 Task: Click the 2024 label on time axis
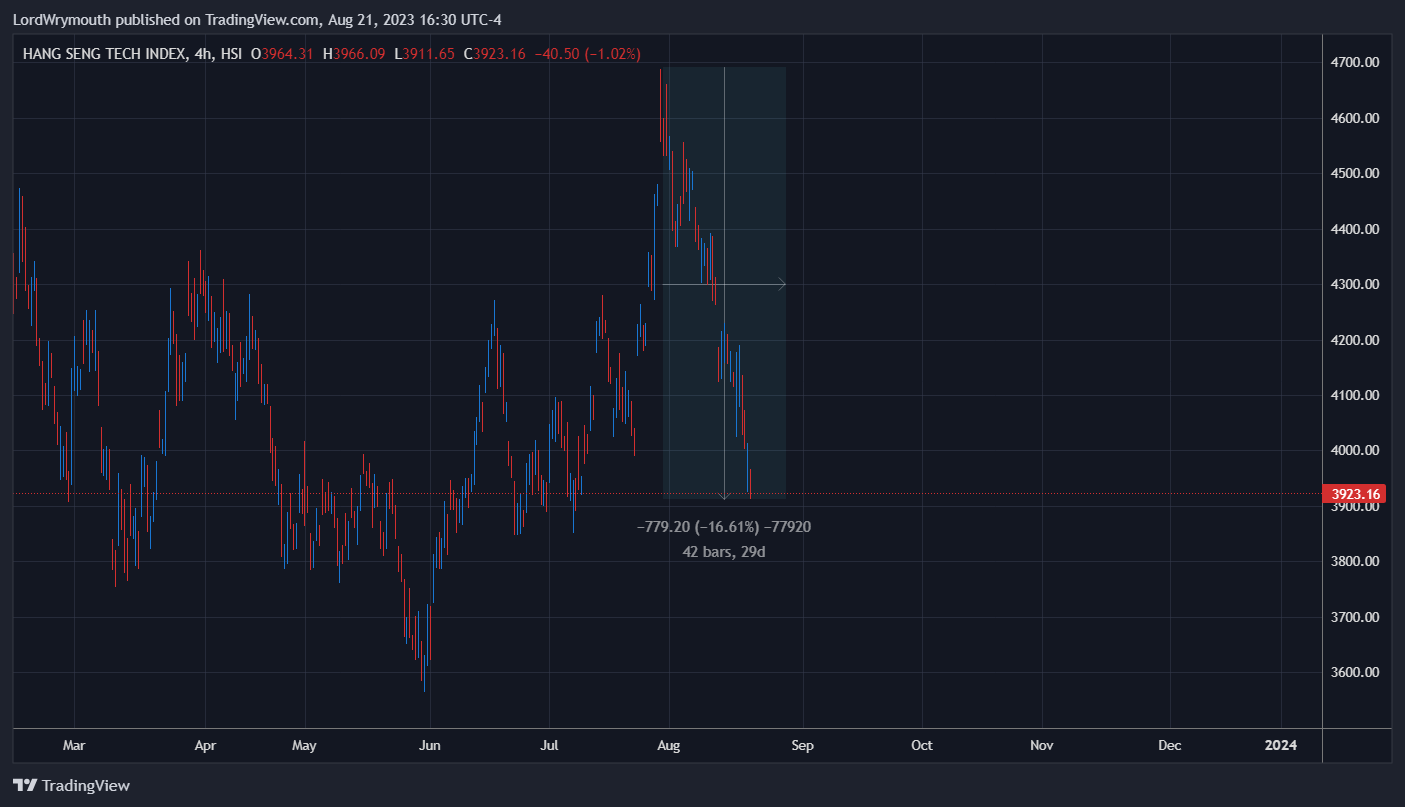[x=1281, y=746]
